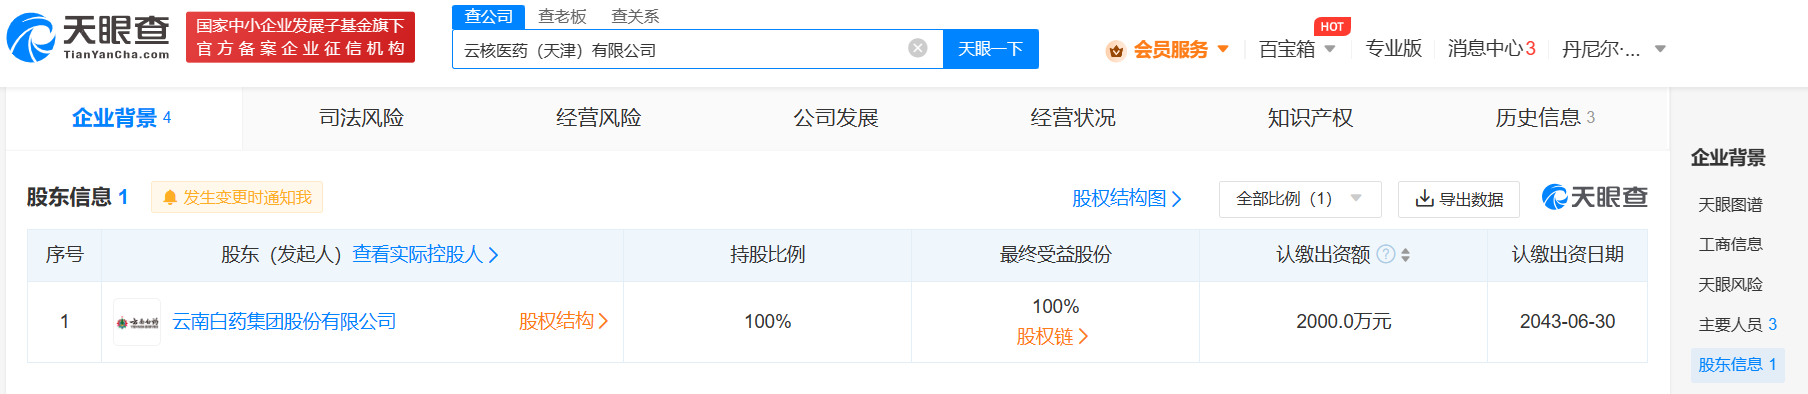Open the TianYanCha logo homepage
Image resolution: width=1808 pixels, height=394 pixels.
click(88, 38)
